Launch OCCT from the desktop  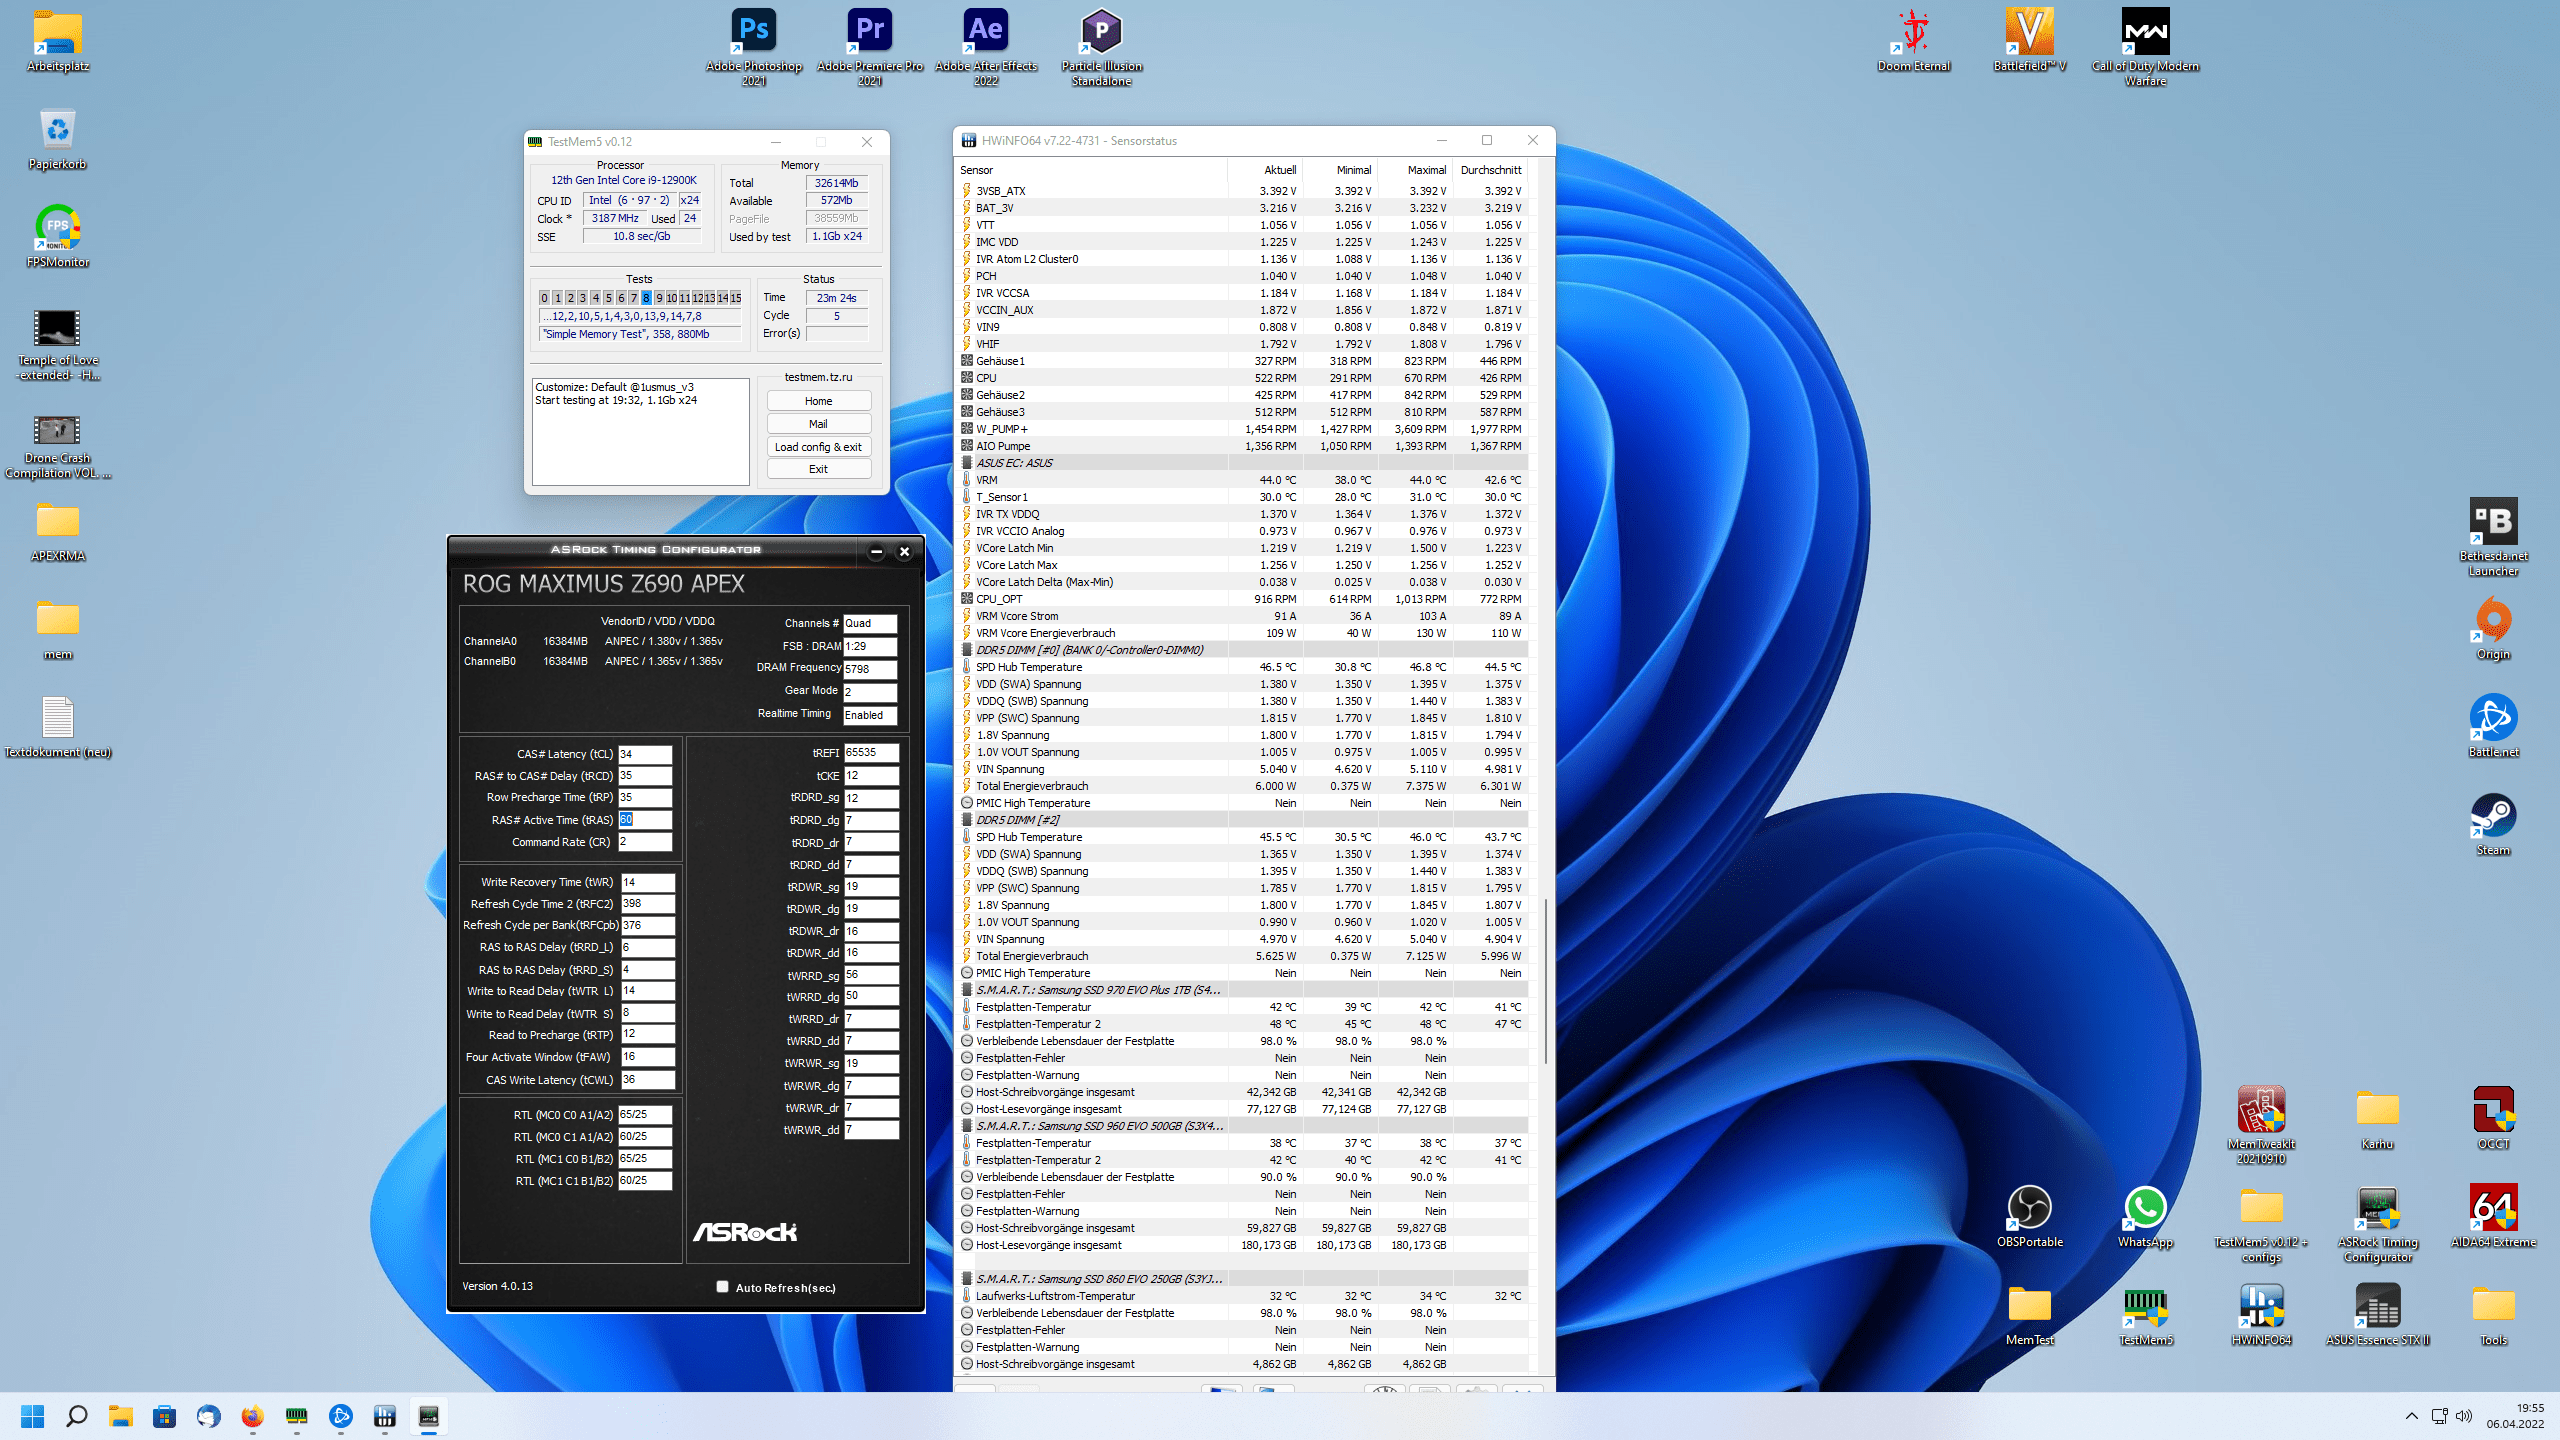click(2494, 1120)
